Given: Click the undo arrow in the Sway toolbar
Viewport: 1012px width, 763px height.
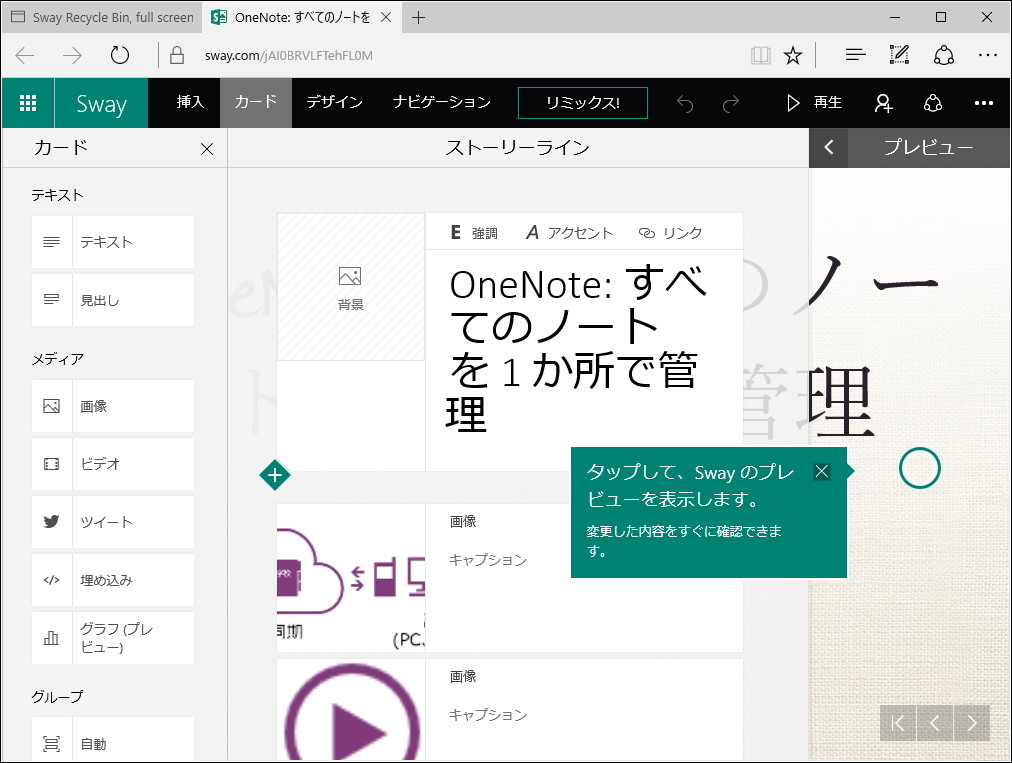Looking at the screenshot, I should click(685, 102).
